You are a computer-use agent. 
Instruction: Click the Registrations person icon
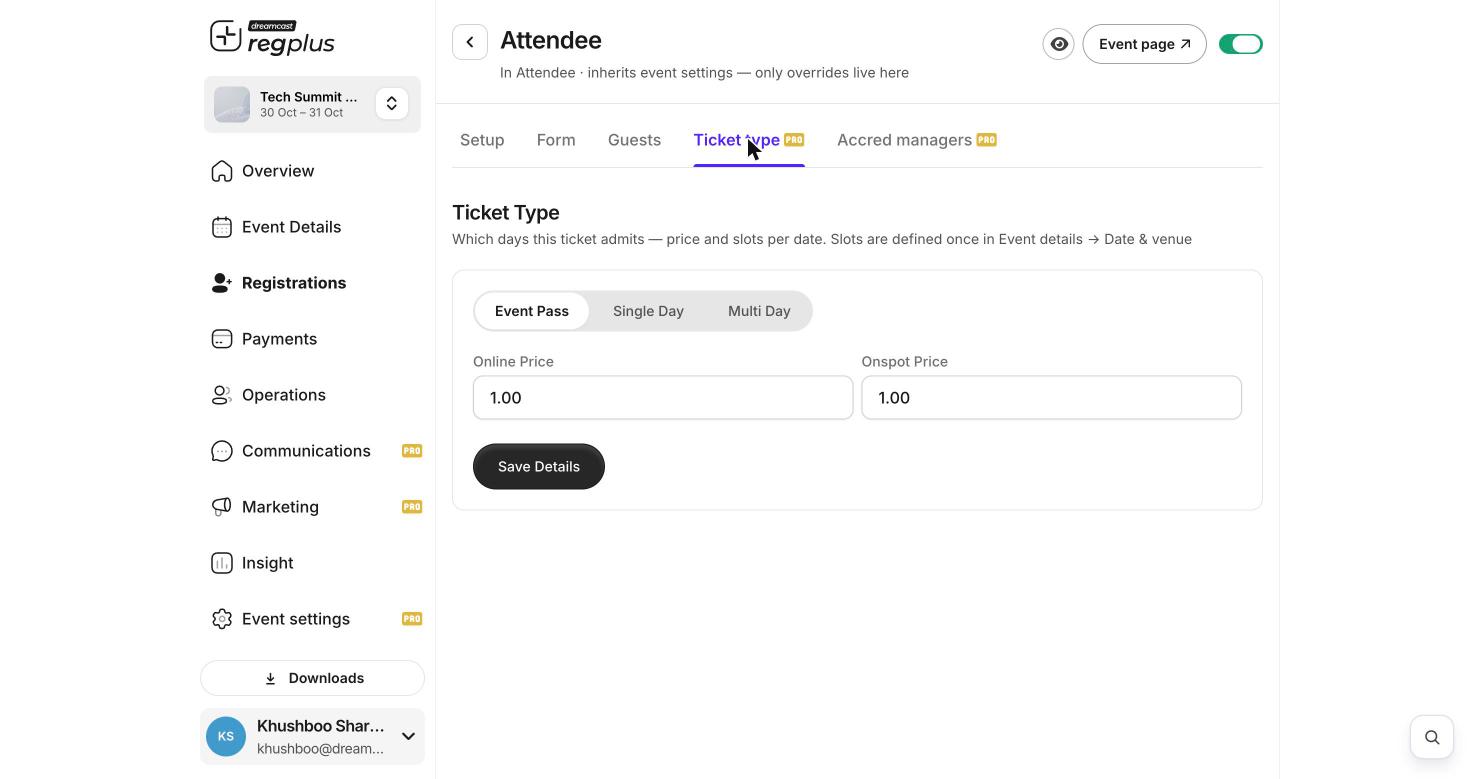(222, 283)
